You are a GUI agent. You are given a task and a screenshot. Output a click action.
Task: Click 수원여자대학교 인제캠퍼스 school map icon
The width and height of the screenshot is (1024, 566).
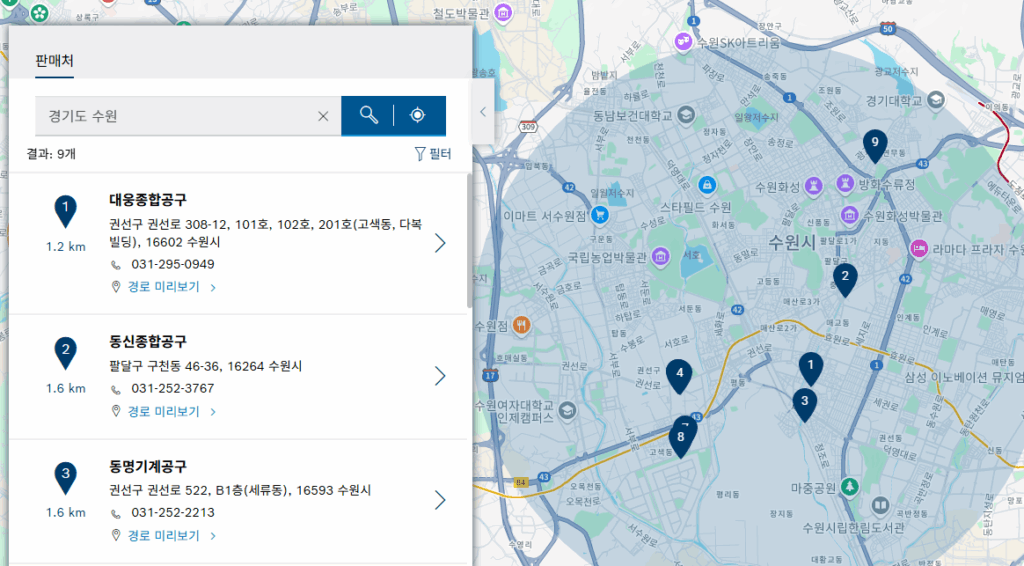click(x=567, y=410)
